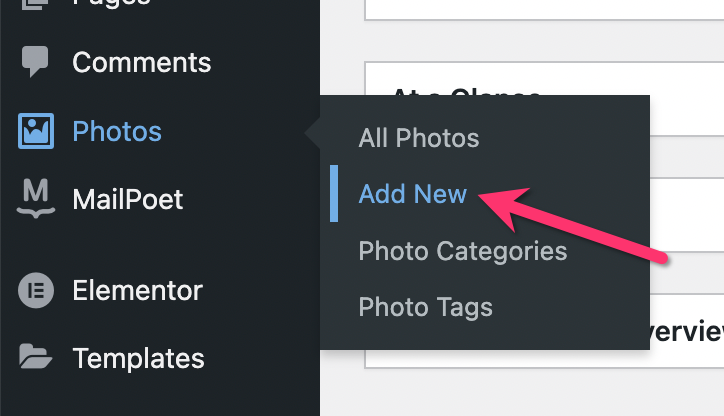724x416 pixels.
Task: Click the Comments speech bubble icon
Action: pyautogui.click(x=35, y=61)
